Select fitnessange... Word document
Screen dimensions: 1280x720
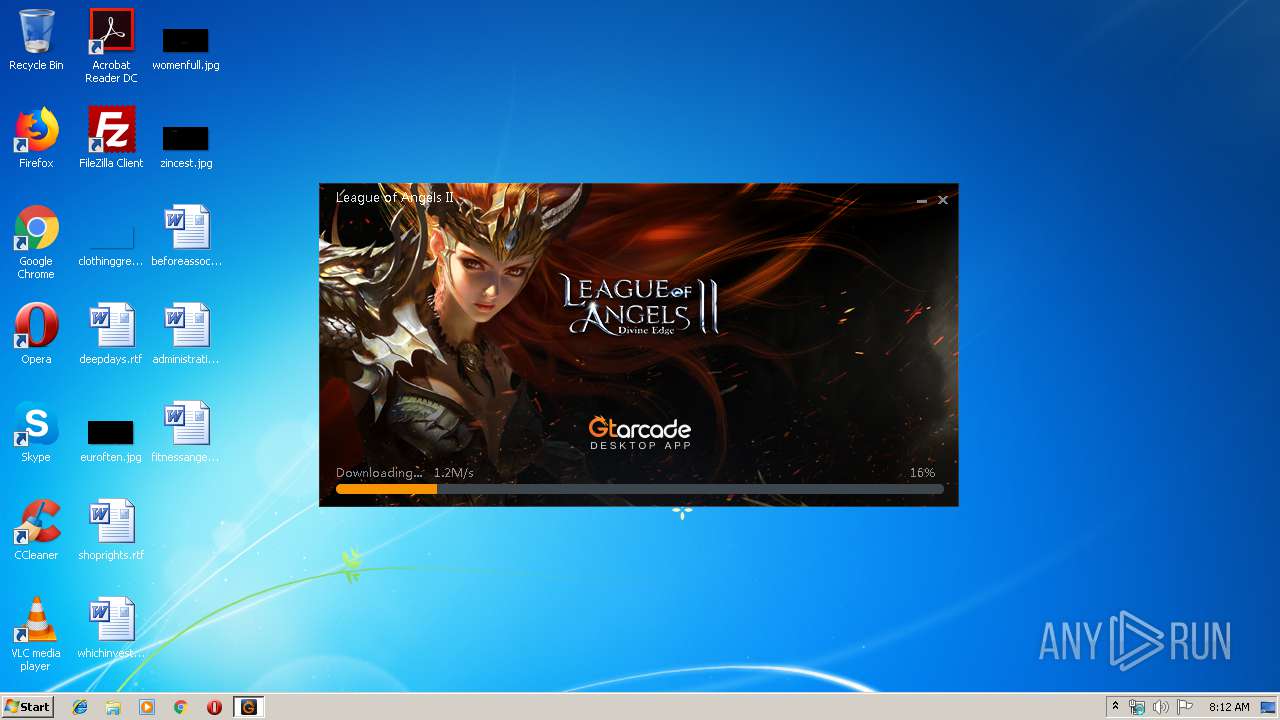click(186, 432)
